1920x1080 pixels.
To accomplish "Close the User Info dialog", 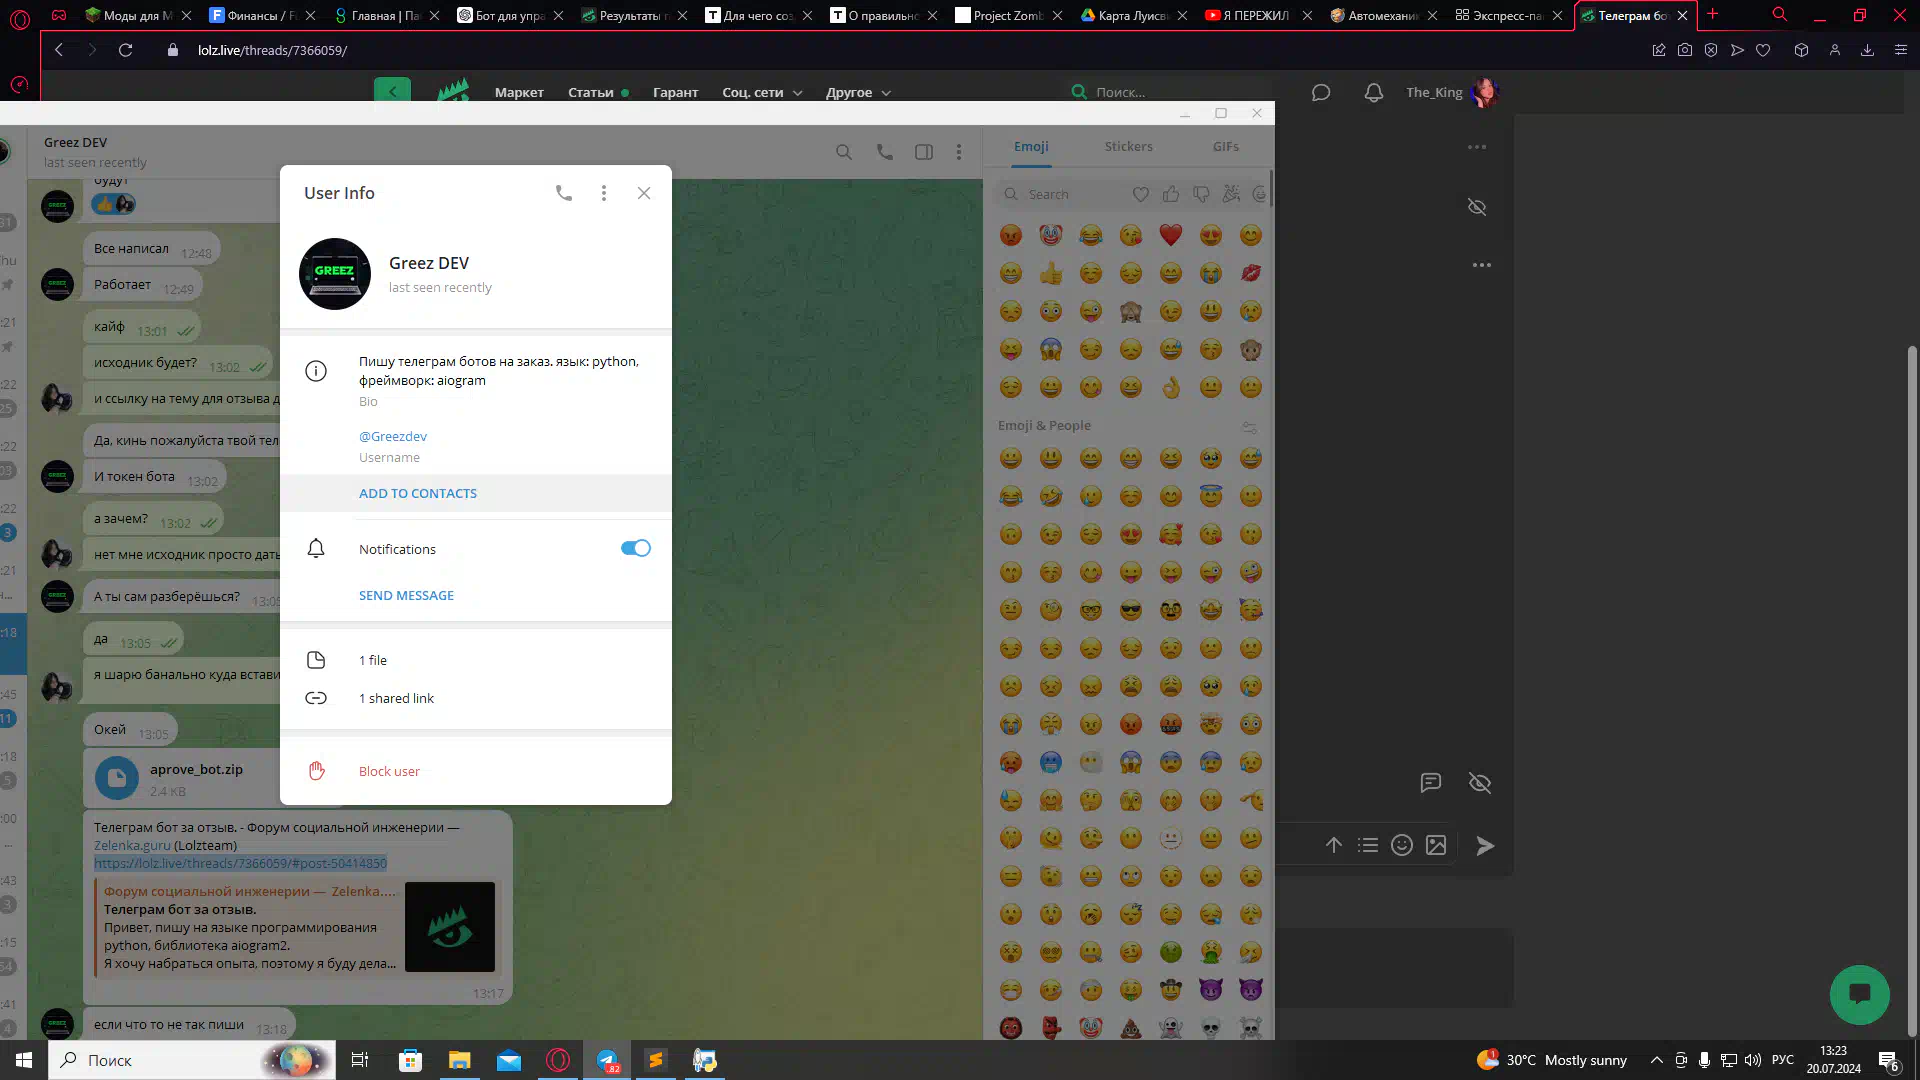I will [x=644, y=193].
